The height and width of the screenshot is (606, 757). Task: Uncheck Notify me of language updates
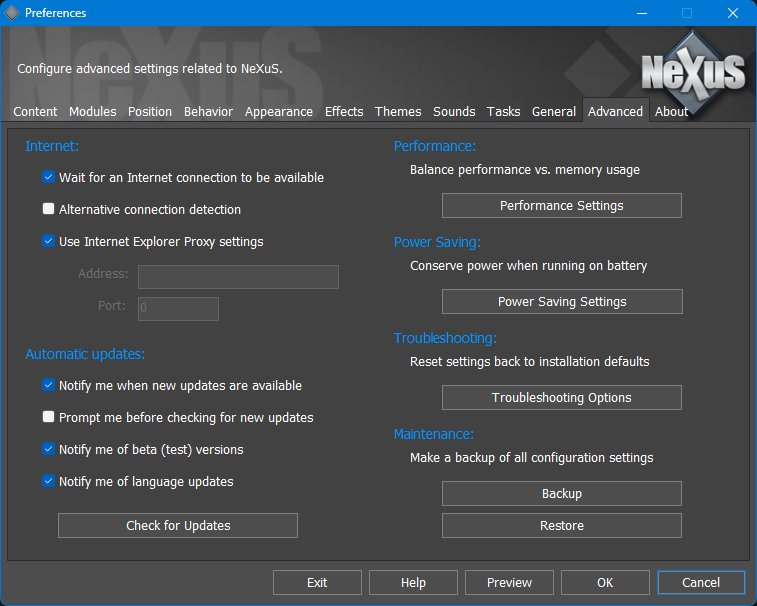(x=48, y=481)
